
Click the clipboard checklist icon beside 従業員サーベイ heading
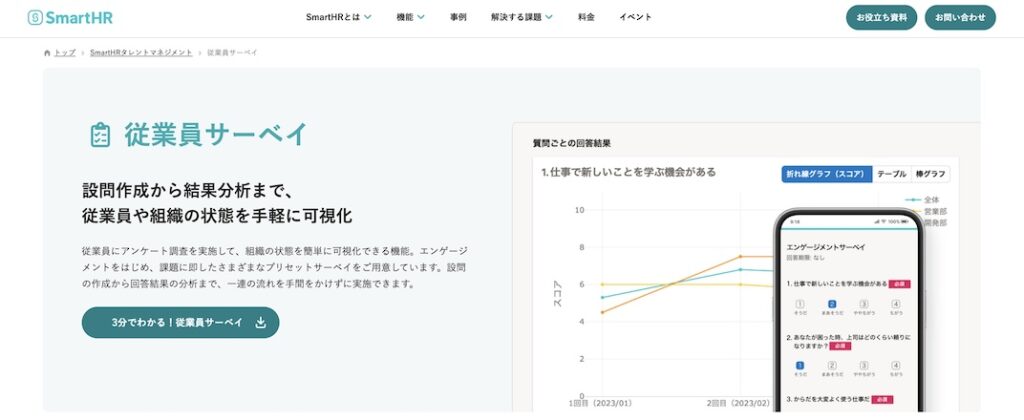(x=100, y=135)
